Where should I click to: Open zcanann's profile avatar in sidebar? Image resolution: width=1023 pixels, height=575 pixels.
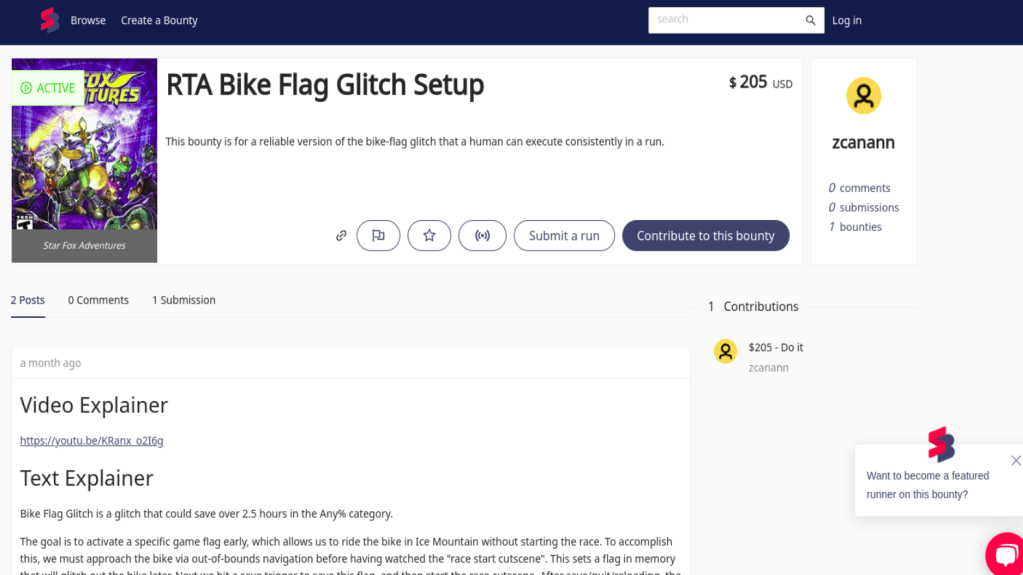pyautogui.click(x=863, y=96)
